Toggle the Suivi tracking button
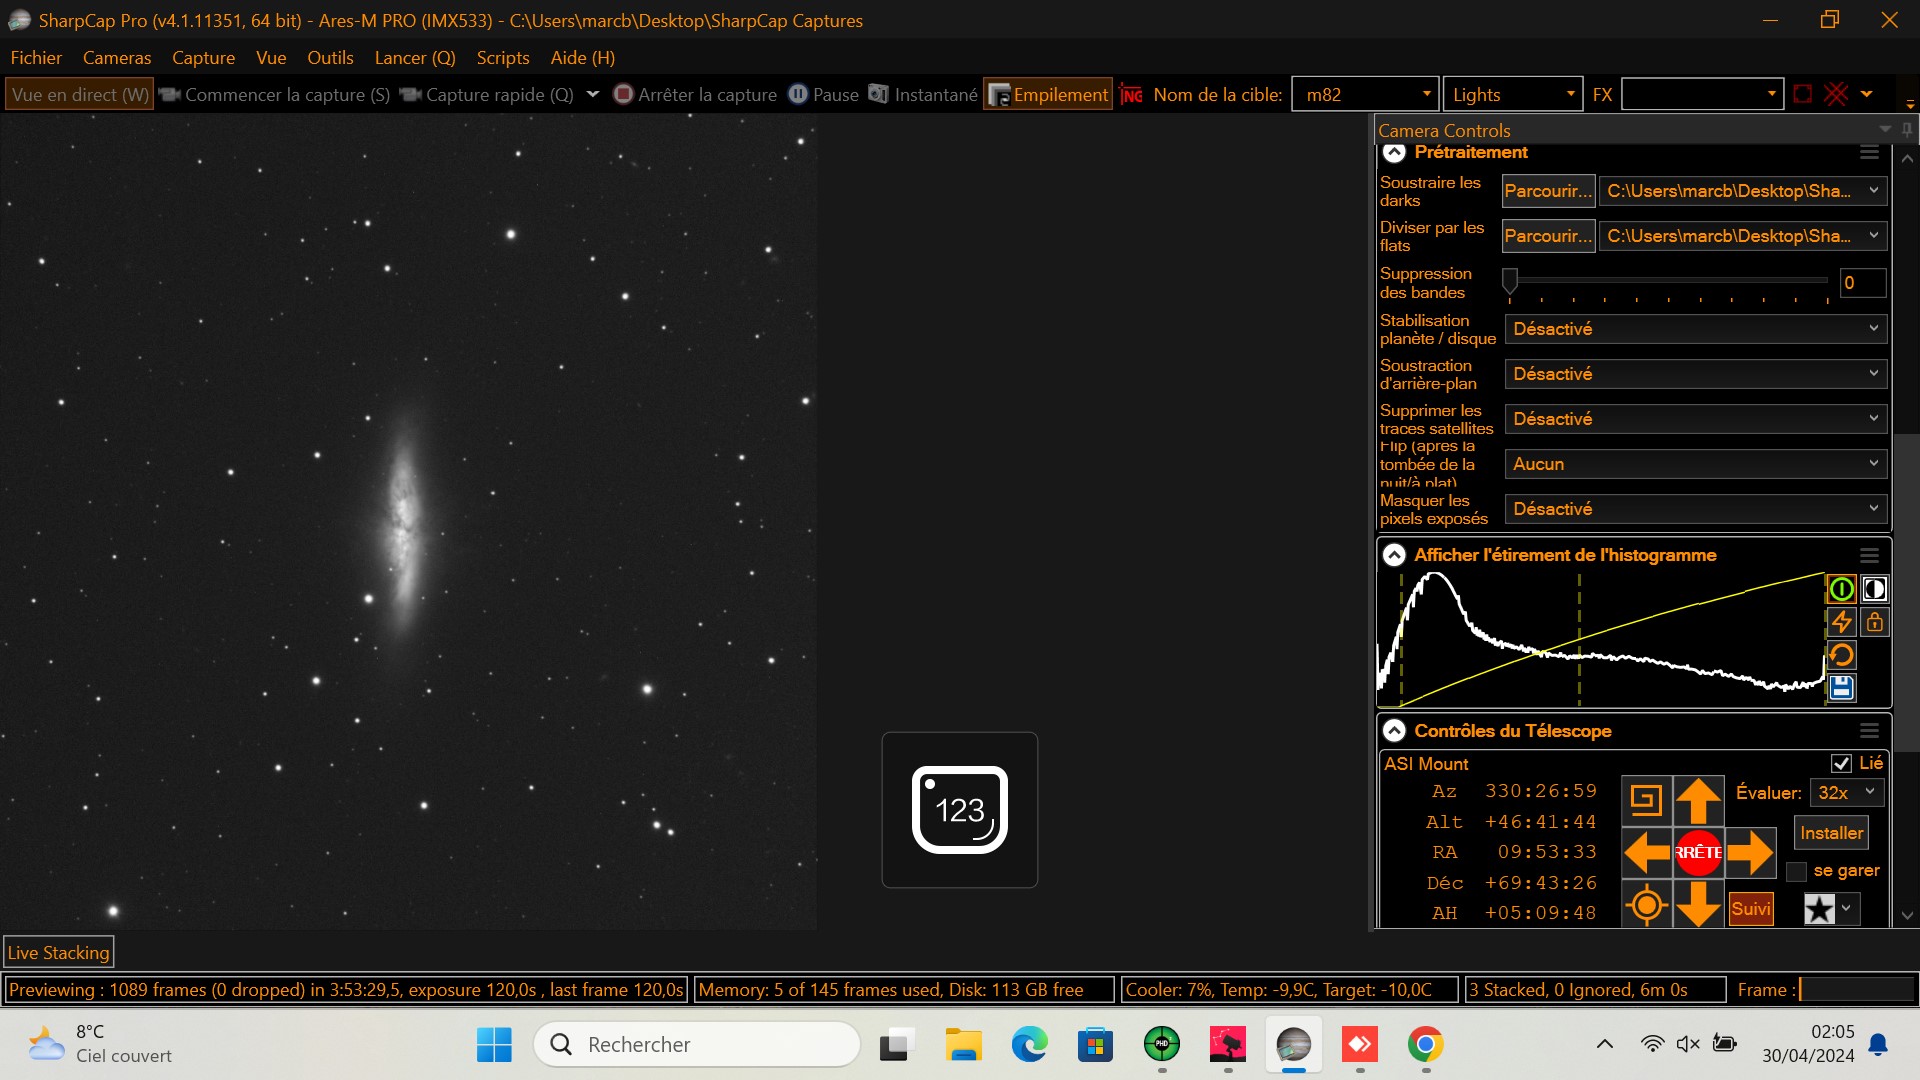Screen dimensions: 1920x1080 tap(1750, 908)
